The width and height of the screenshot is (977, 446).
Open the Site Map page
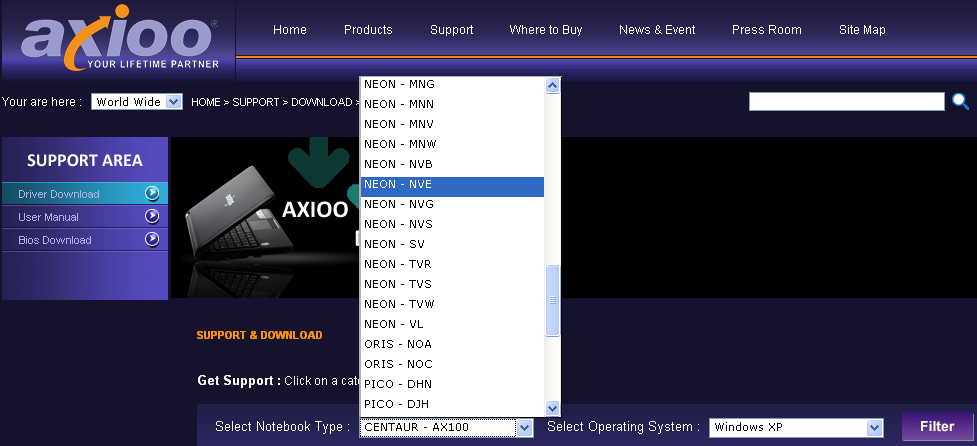862,29
